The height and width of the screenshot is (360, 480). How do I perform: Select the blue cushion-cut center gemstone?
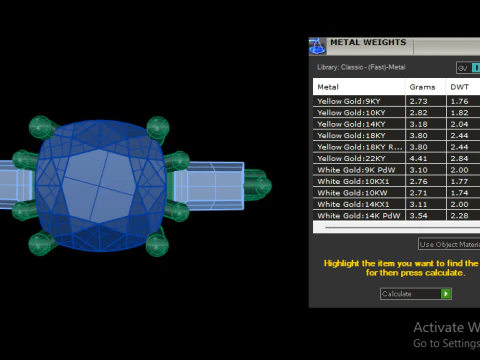100,185
